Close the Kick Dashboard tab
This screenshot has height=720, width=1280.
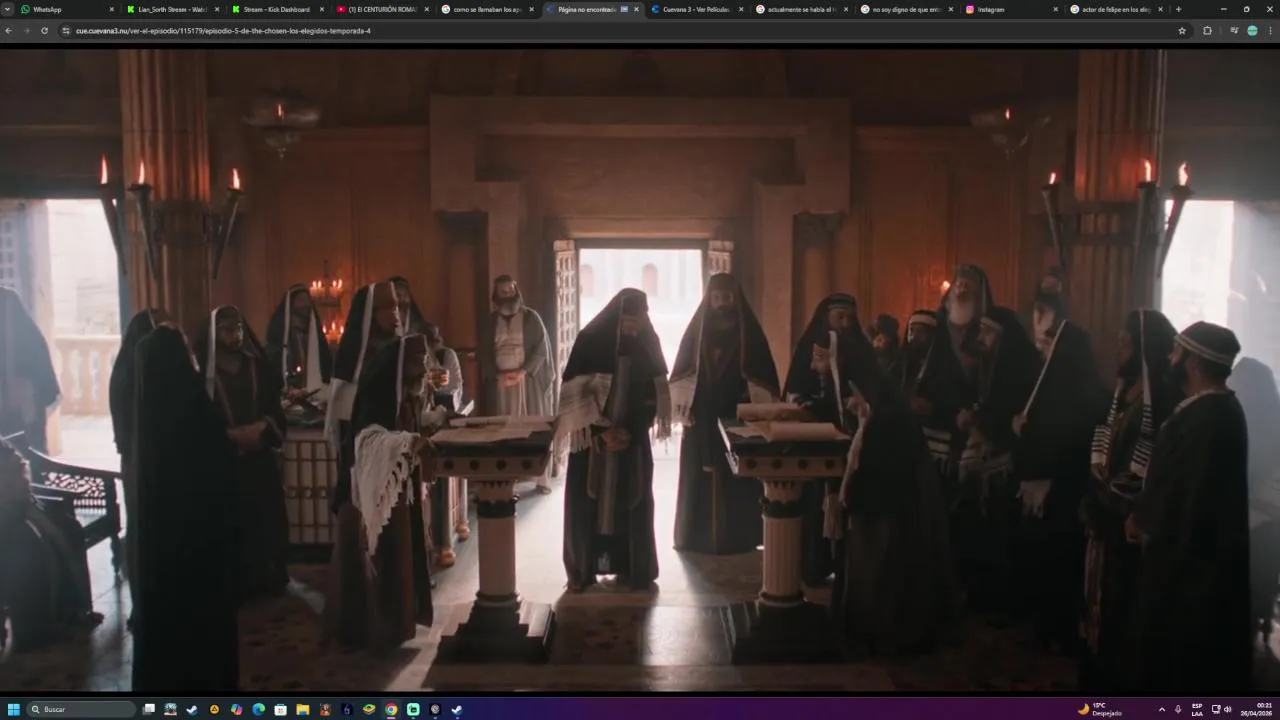[321, 9]
